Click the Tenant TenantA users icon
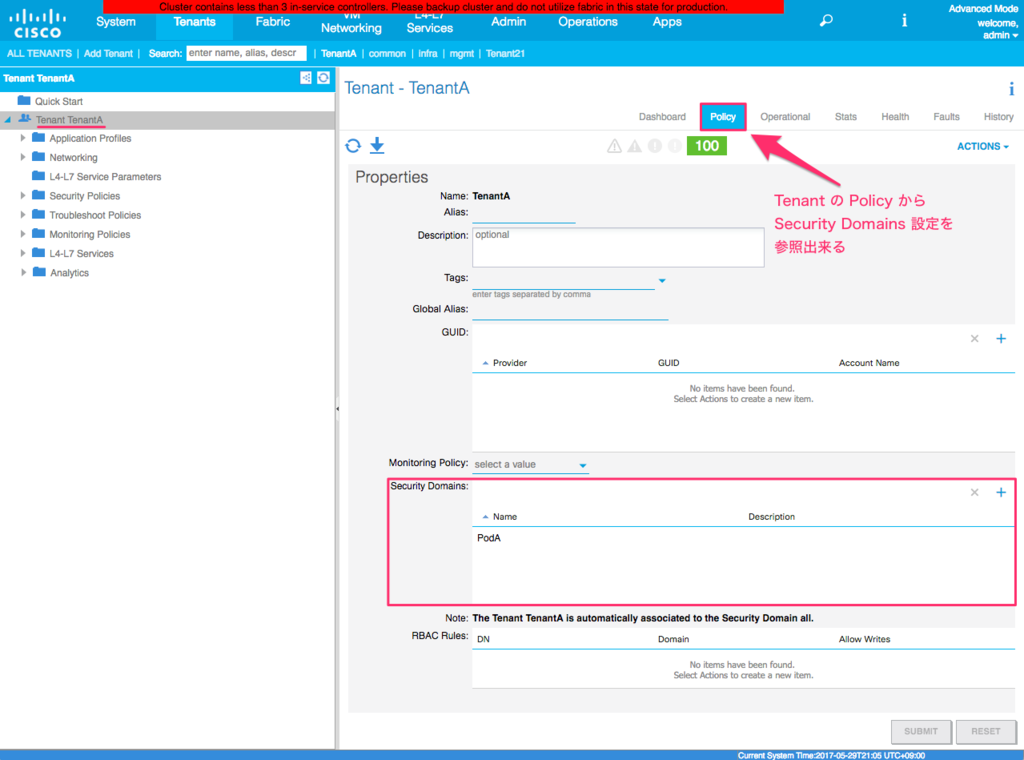 25,119
